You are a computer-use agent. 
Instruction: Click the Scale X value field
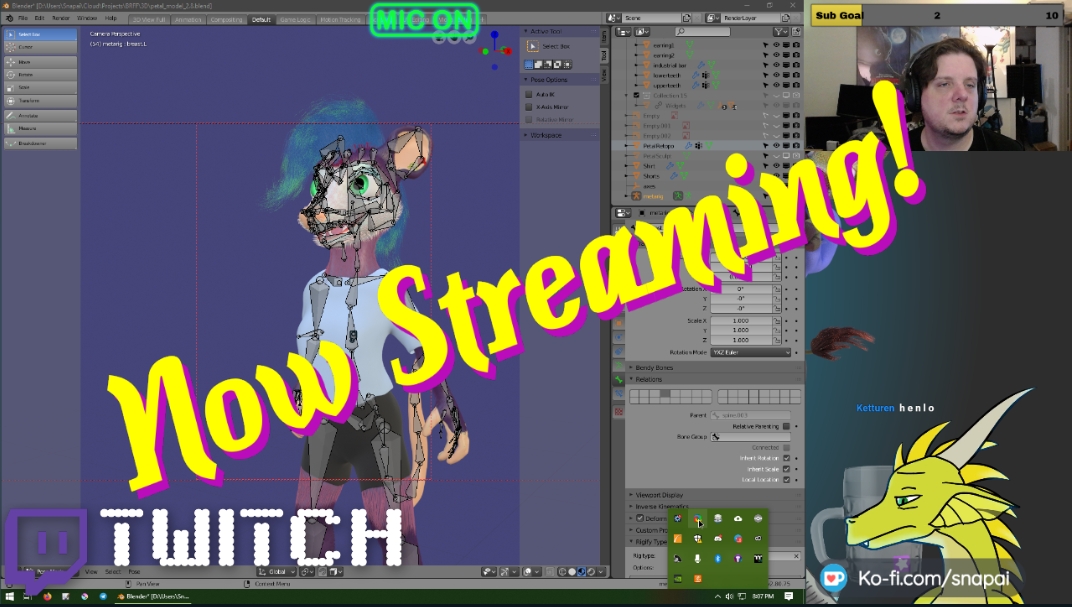741,321
